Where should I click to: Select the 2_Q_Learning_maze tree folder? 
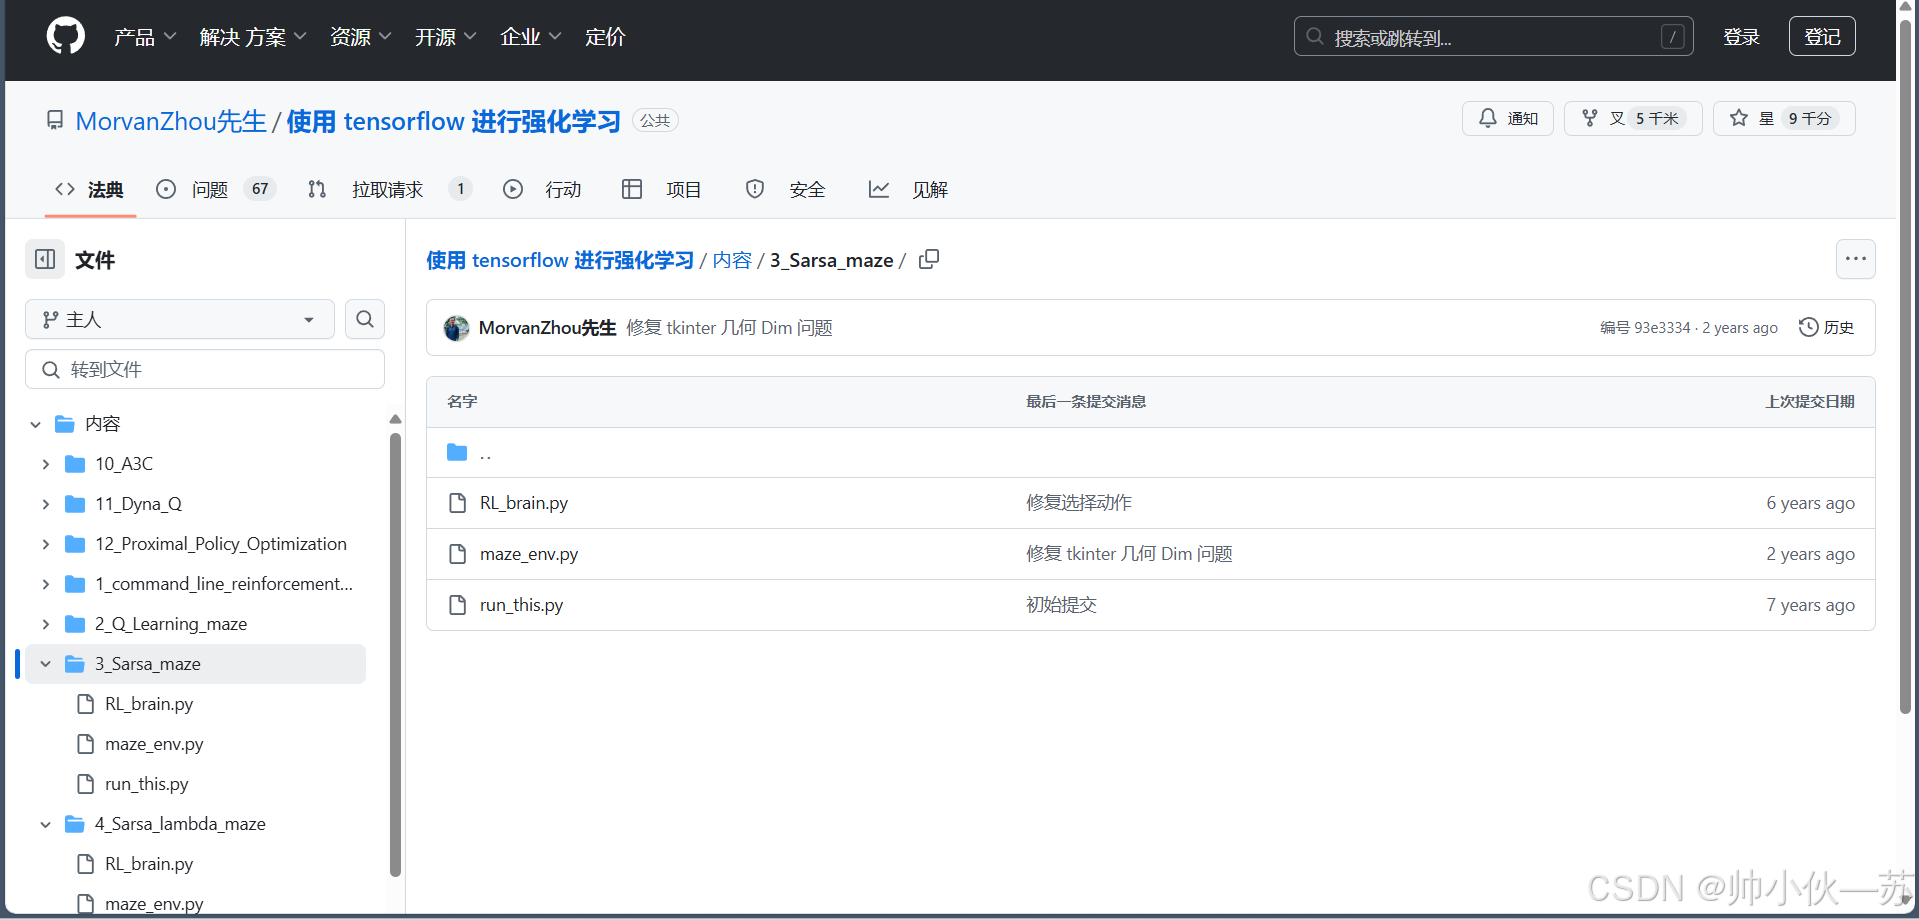(x=171, y=624)
